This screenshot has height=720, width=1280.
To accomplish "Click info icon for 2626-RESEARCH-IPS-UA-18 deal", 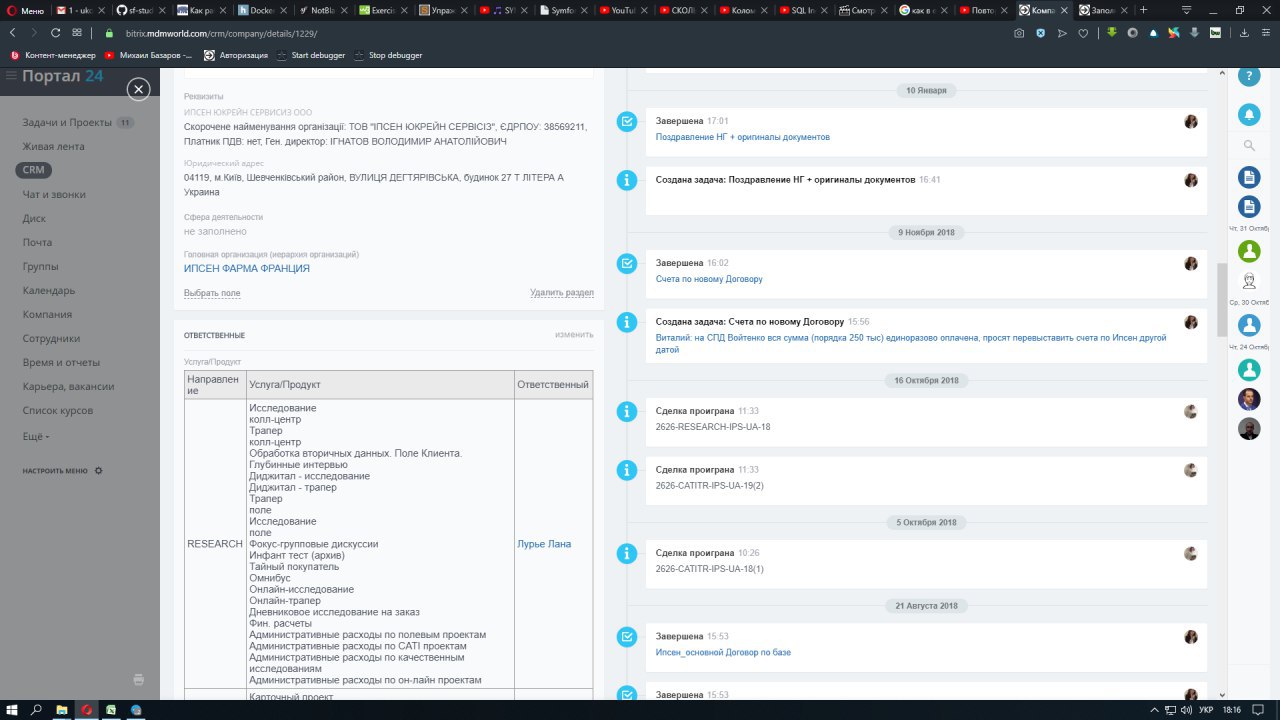I will (x=627, y=411).
